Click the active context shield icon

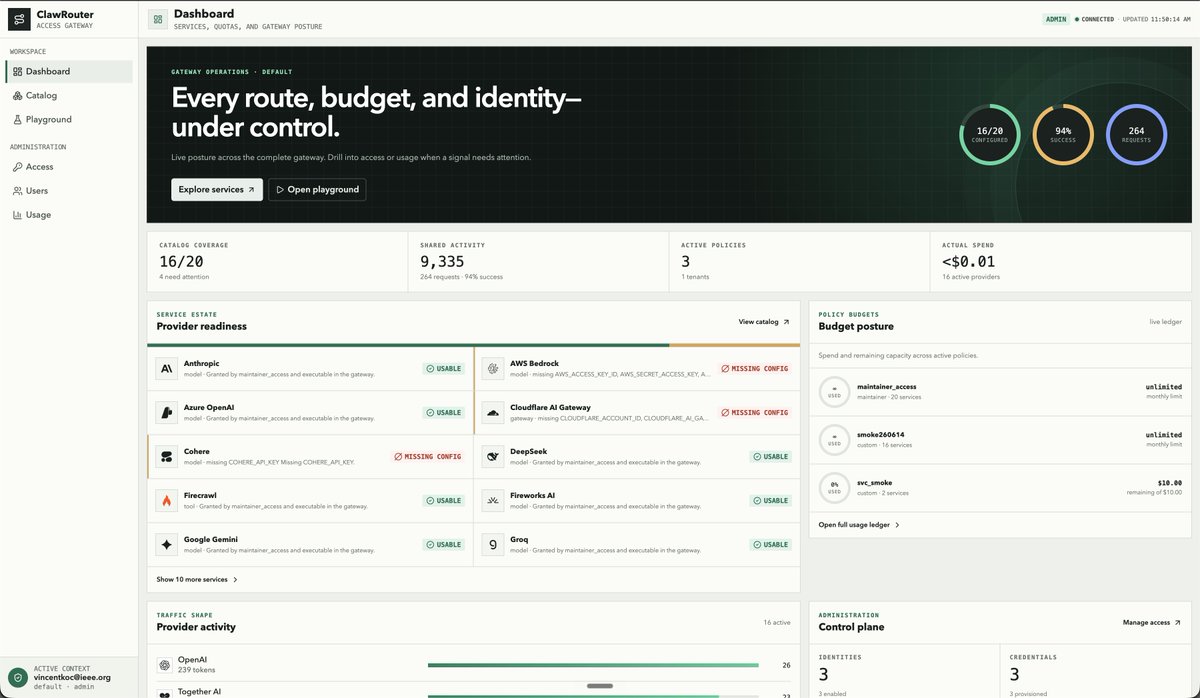click(19, 676)
